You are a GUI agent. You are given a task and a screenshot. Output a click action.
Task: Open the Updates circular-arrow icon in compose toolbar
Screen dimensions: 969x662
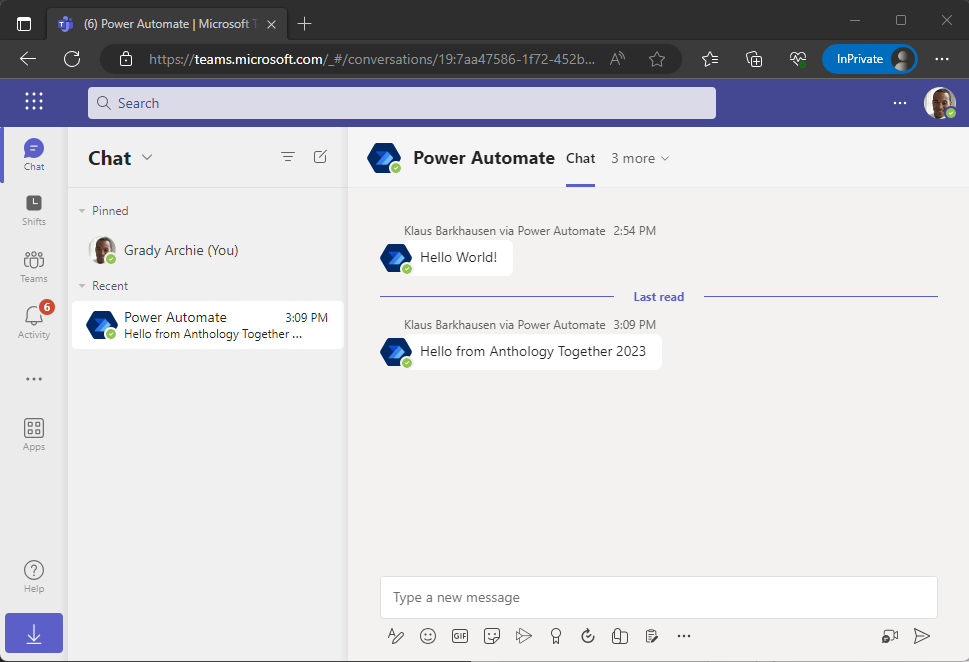click(588, 636)
